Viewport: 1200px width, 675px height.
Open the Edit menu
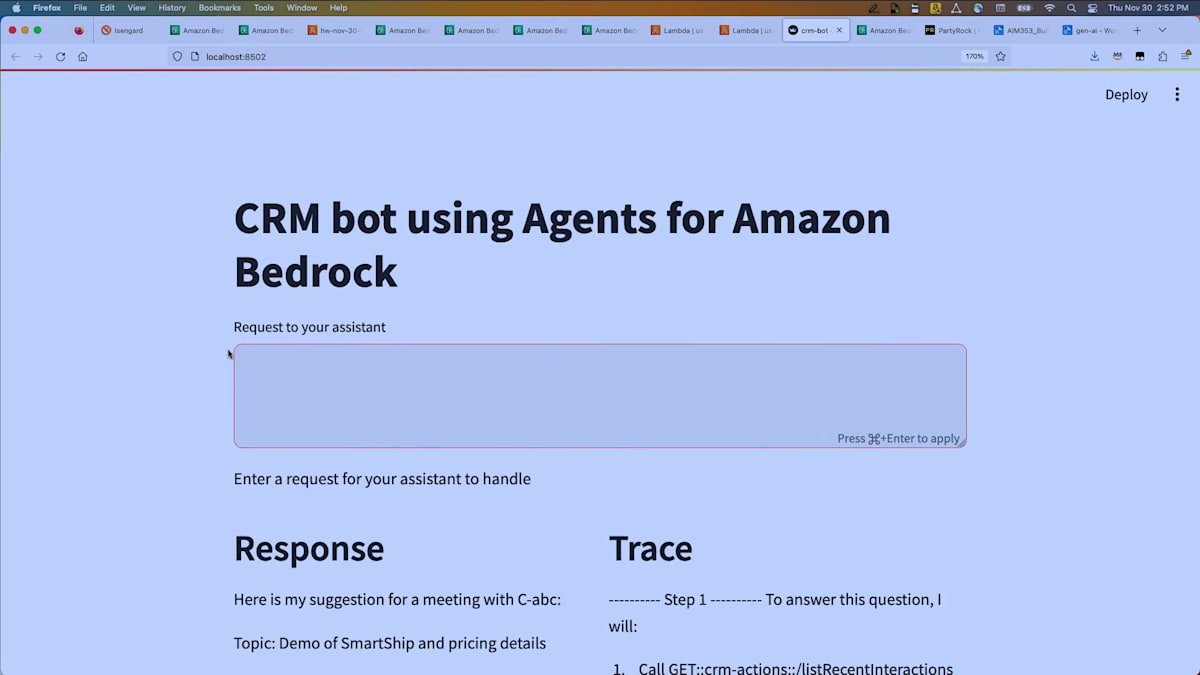107,7
